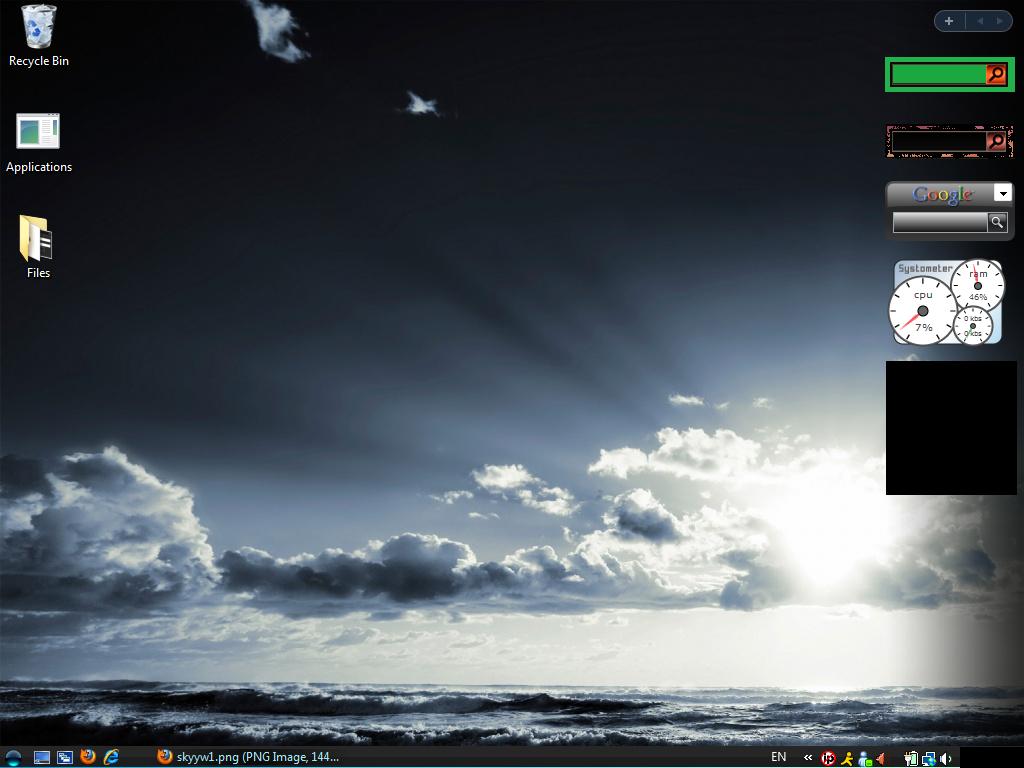Click the volume speaker tray icon

[x=945, y=758]
